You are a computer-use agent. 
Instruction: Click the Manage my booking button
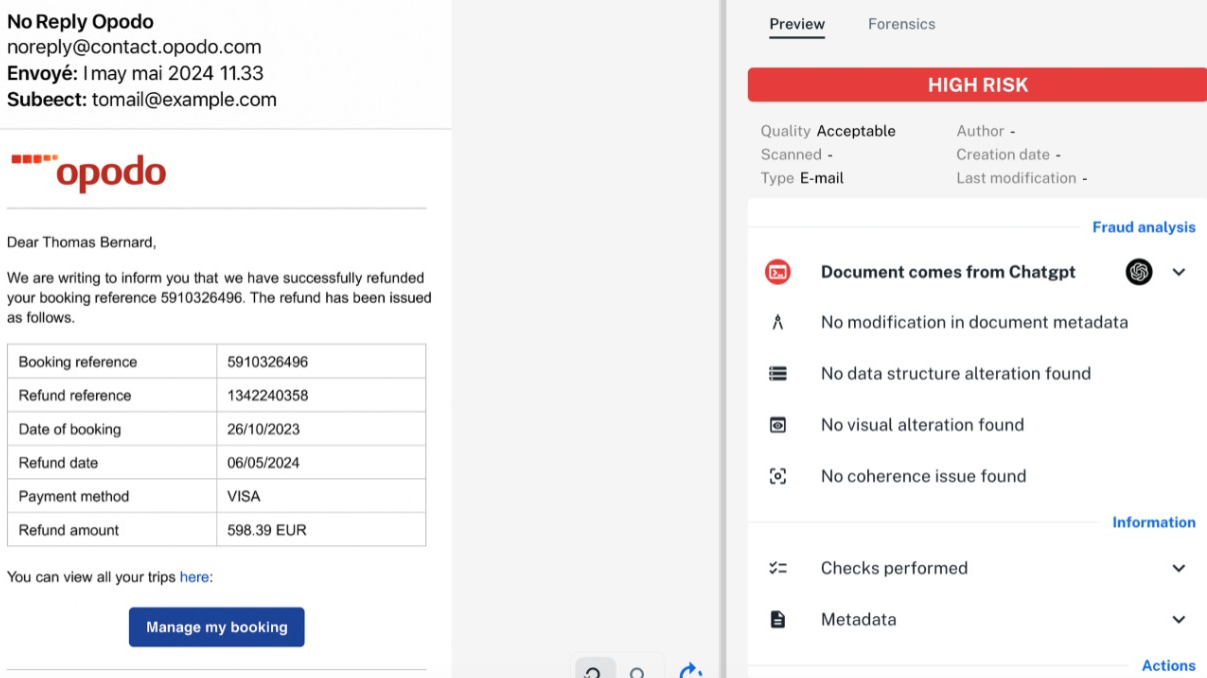[216, 627]
